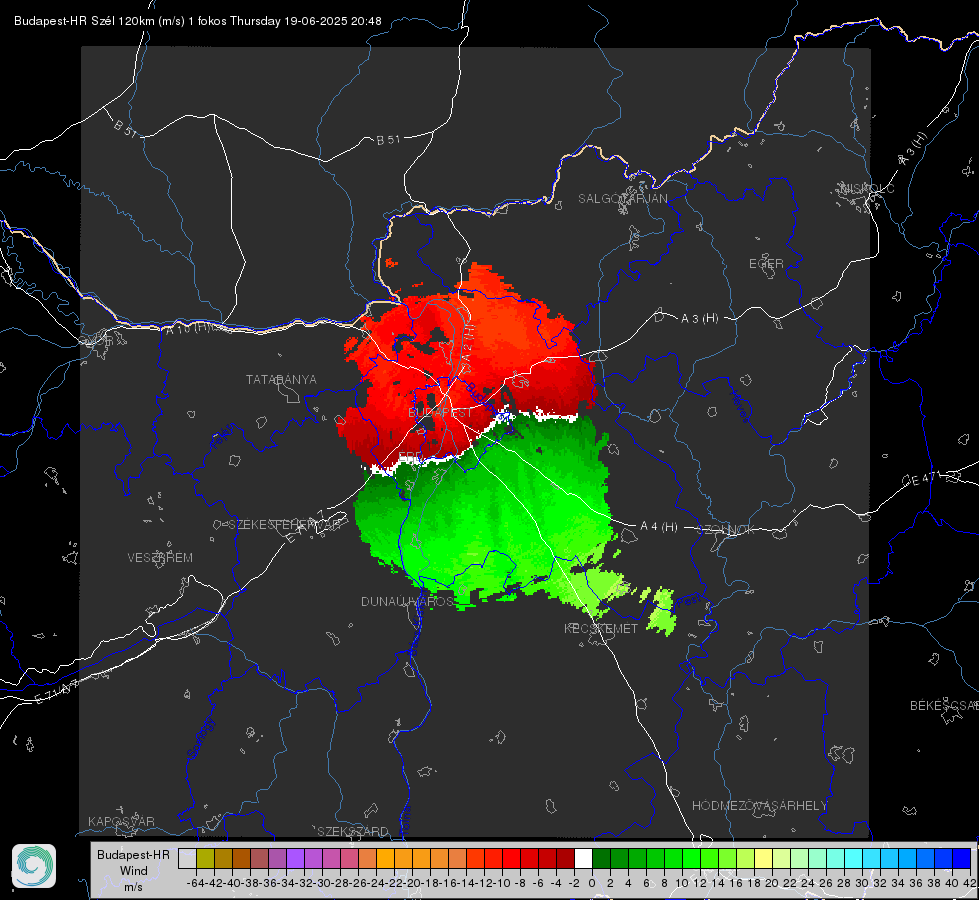The width and height of the screenshot is (979, 900).
Task: Click the EGER city label
Action: 766,264
